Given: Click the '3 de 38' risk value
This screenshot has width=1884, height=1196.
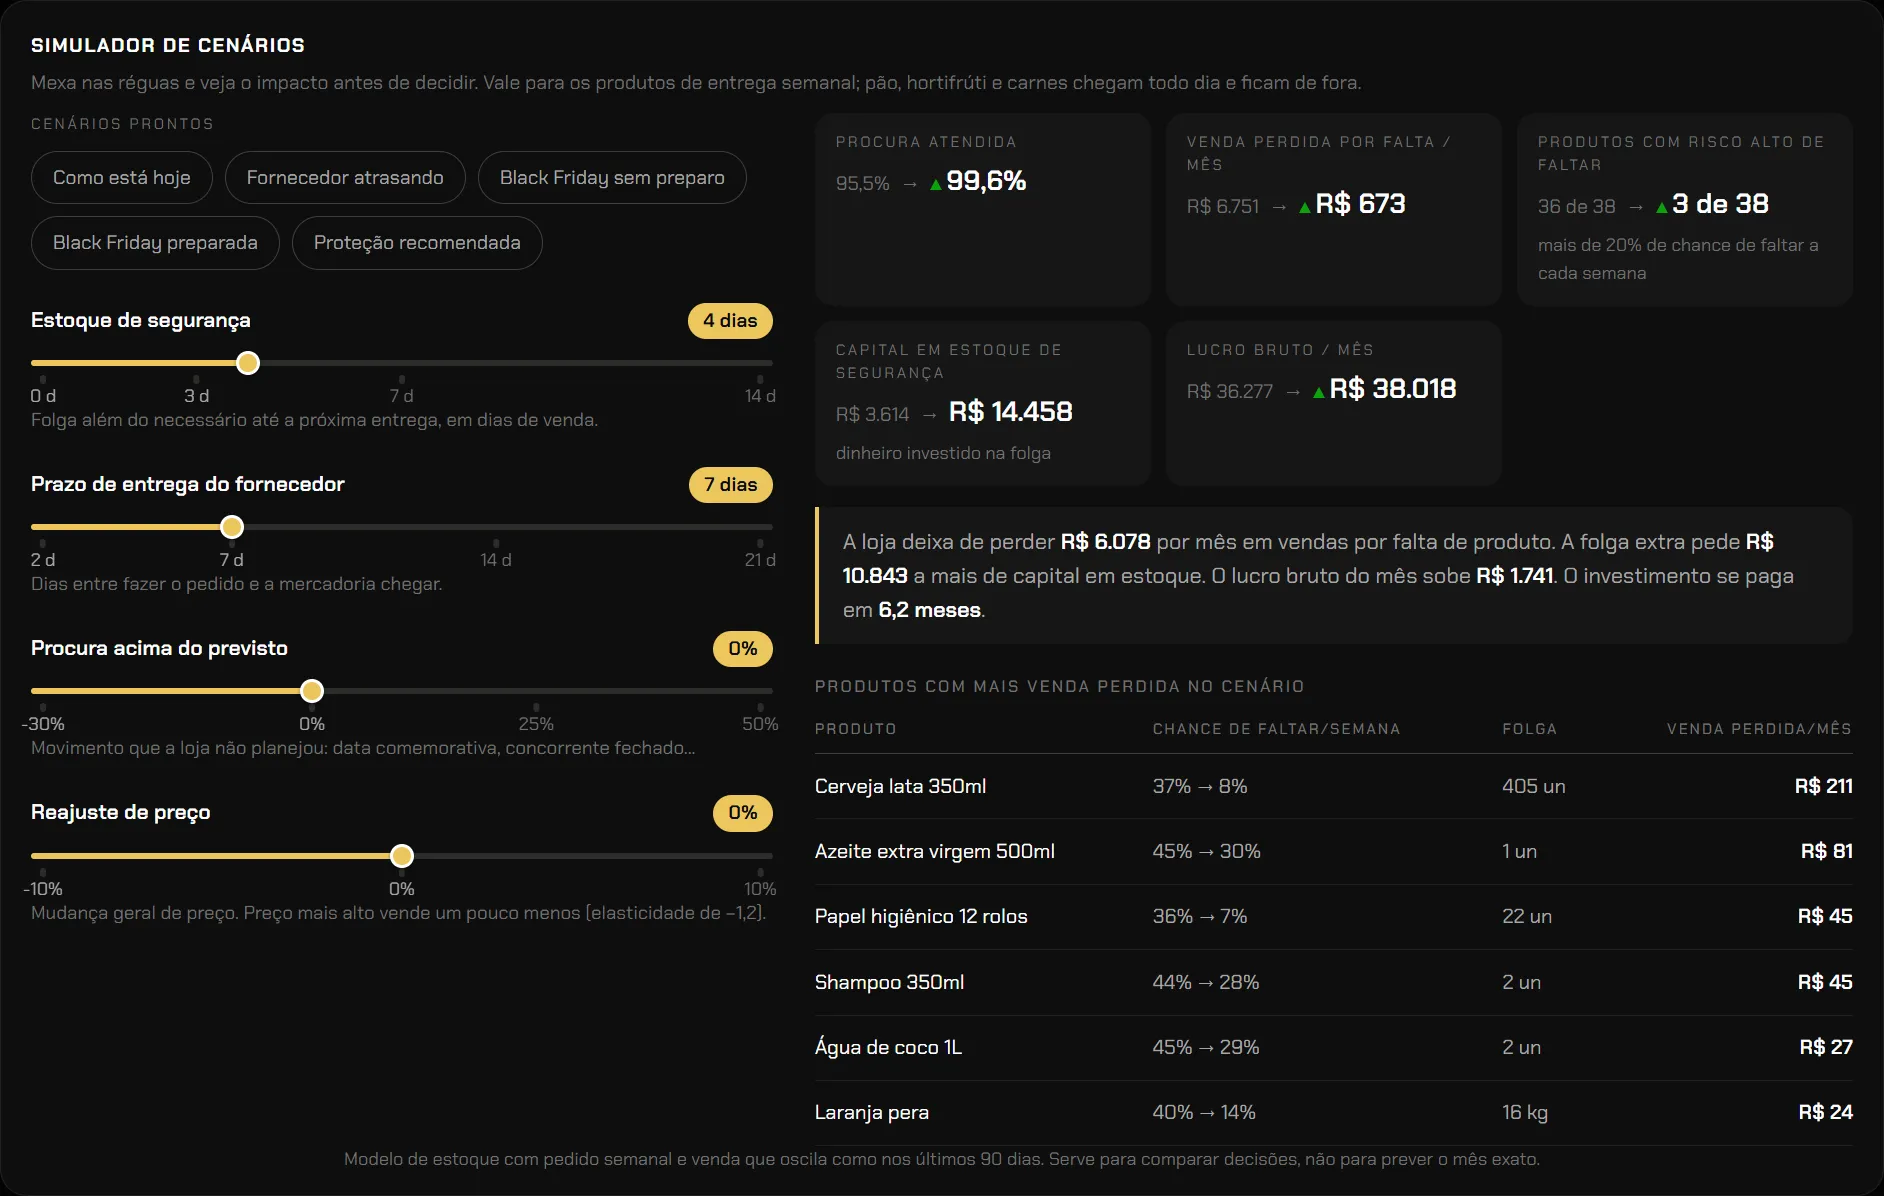Looking at the screenshot, I should coord(1720,204).
